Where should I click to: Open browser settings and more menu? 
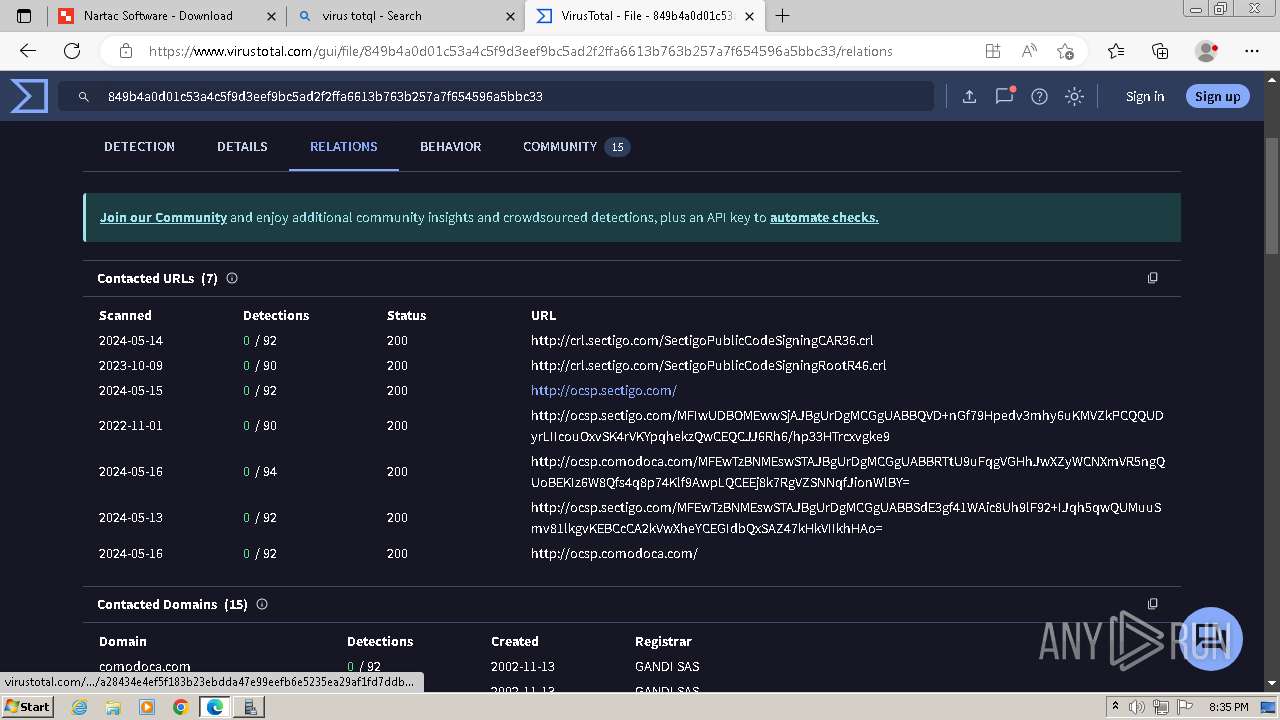pos(1251,51)
